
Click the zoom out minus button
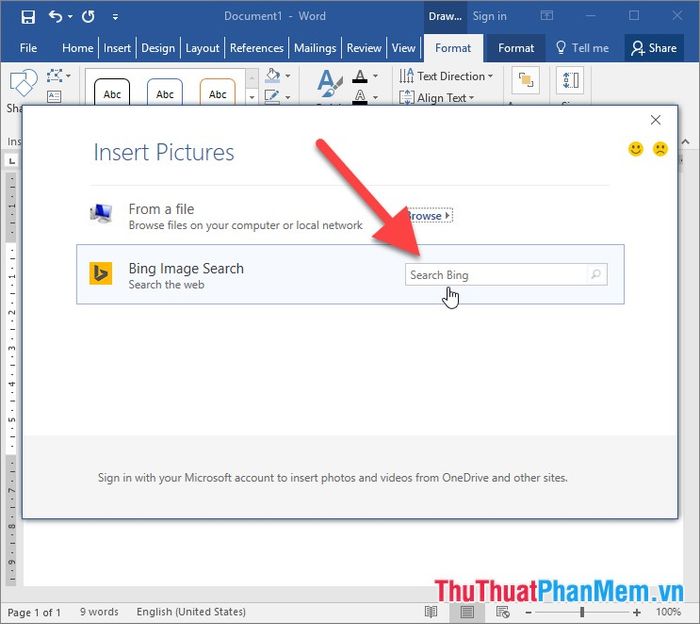click(528, 612)
